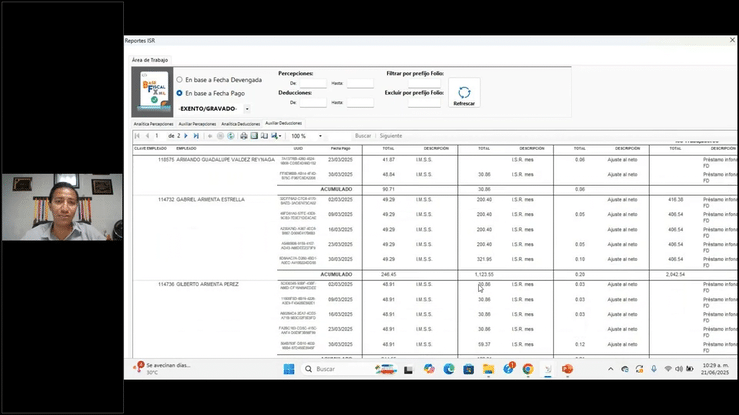Image resolution: width=739 pixels, height=415 pixels.
Task: Open the export report dropdown
Action: 276,136
